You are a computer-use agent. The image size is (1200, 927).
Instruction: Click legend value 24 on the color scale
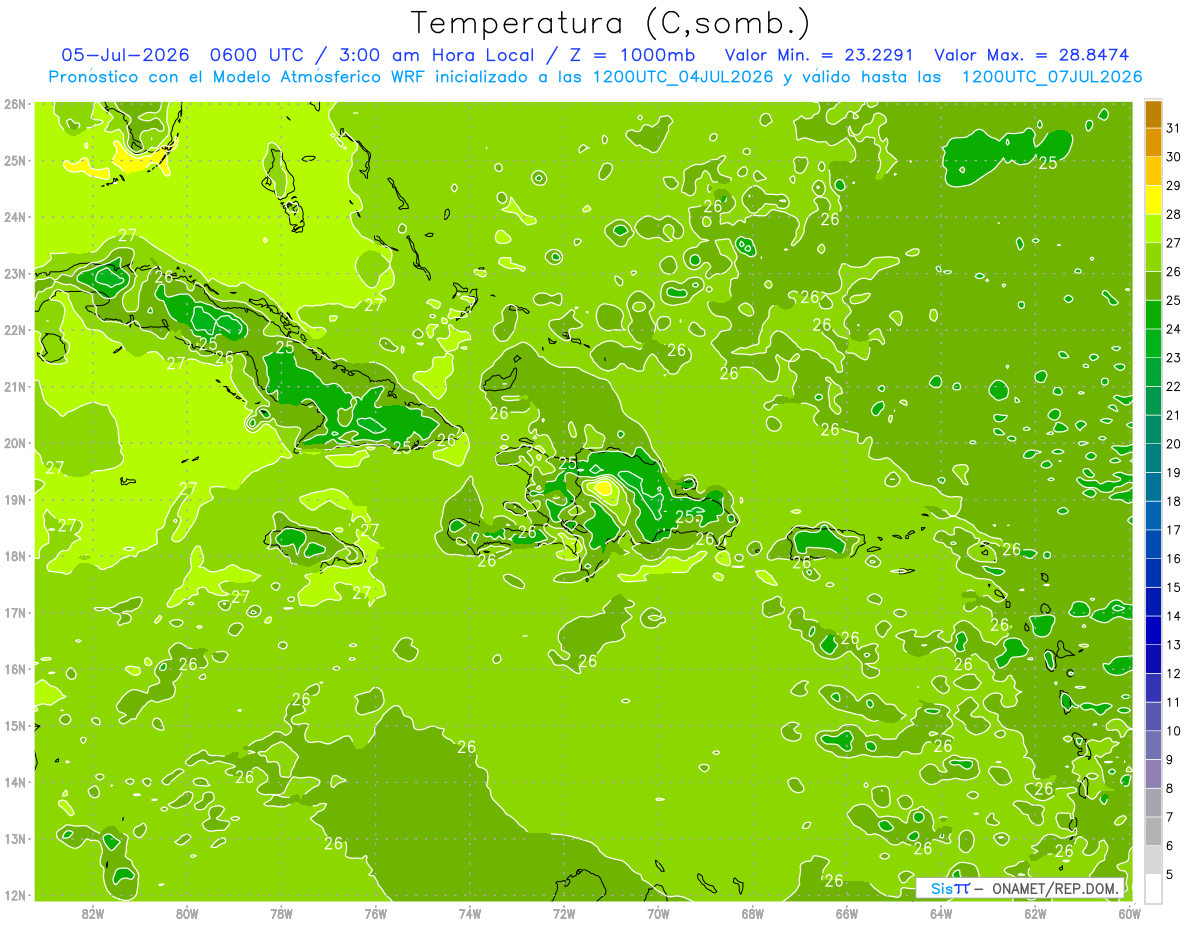[1173, 329]
